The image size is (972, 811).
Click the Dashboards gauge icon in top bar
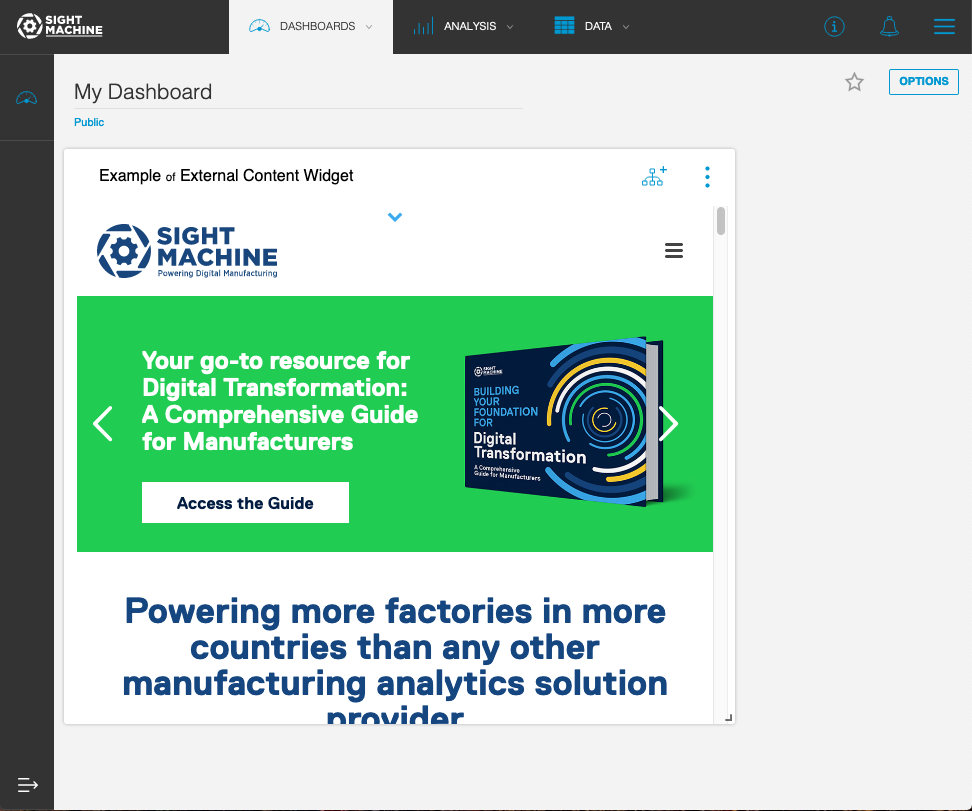(259, 26)
